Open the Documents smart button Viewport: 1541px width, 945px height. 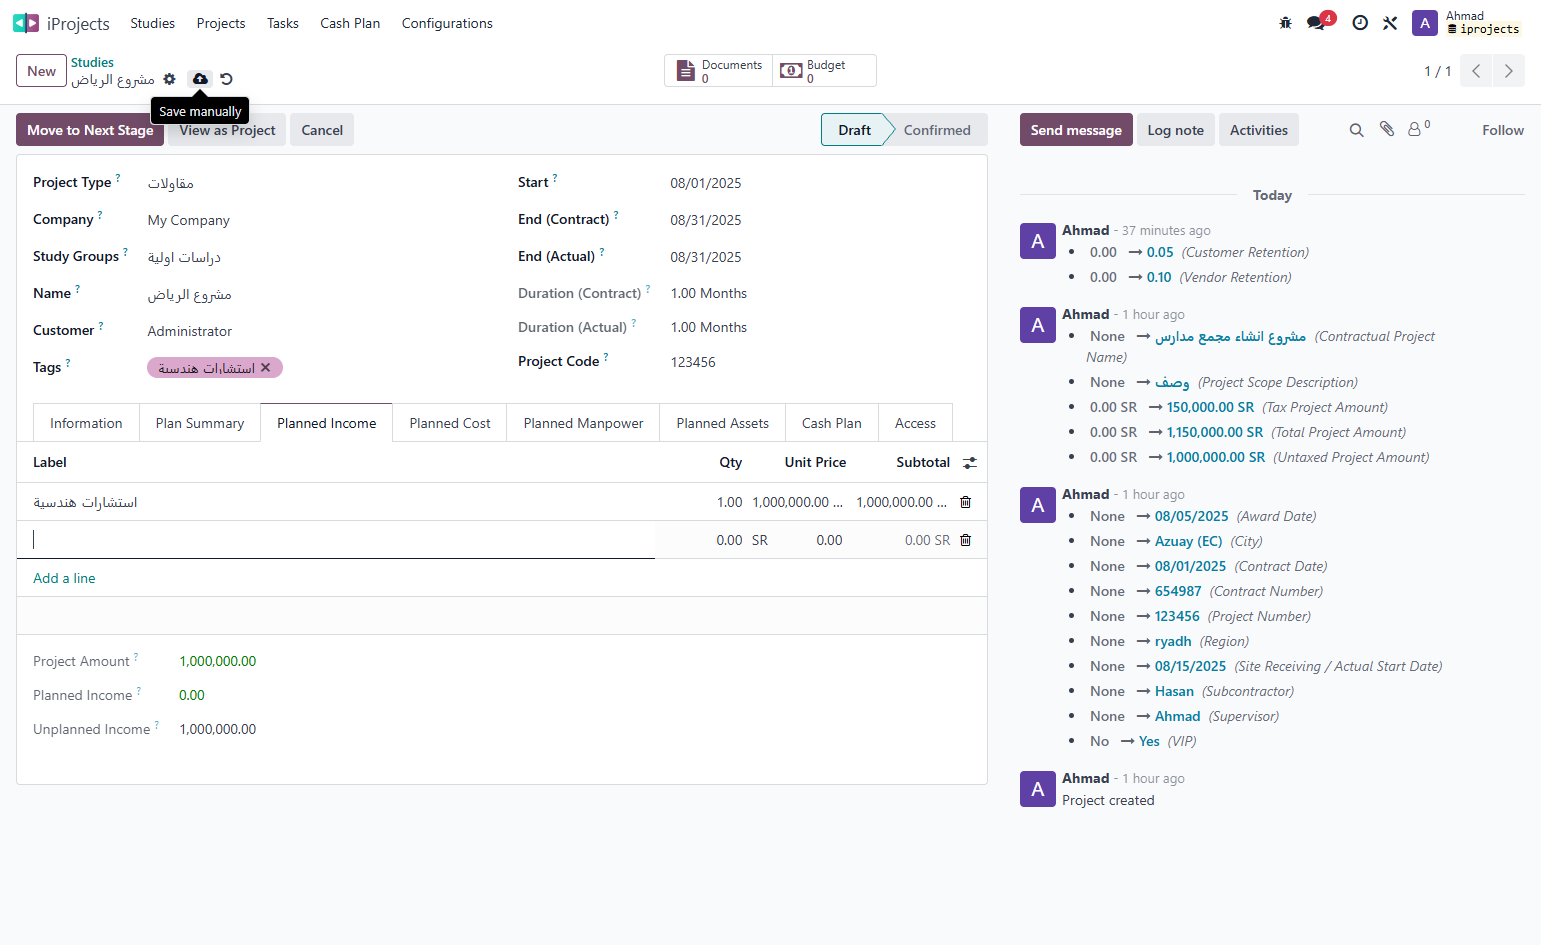click(x=719, y=71)
